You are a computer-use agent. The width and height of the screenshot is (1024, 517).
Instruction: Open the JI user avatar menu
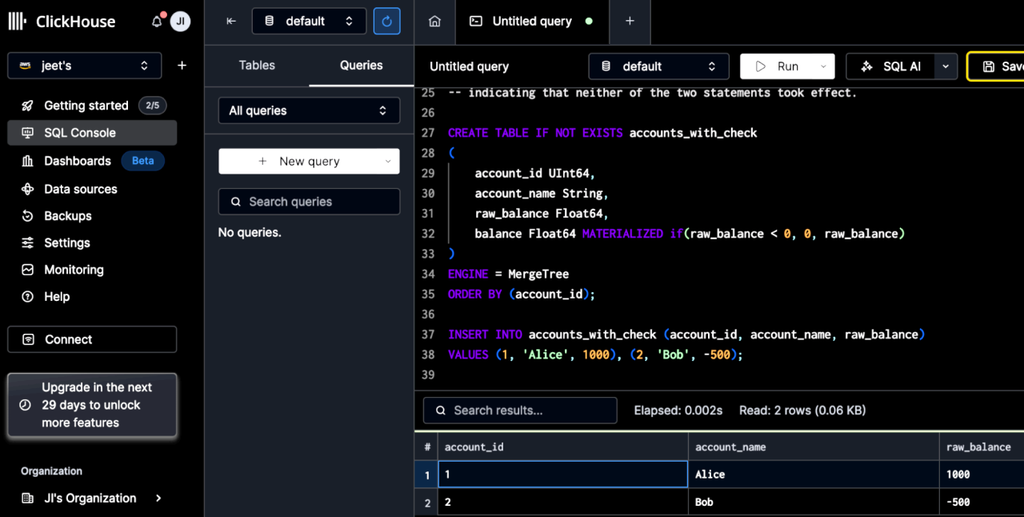coord(180,21)
